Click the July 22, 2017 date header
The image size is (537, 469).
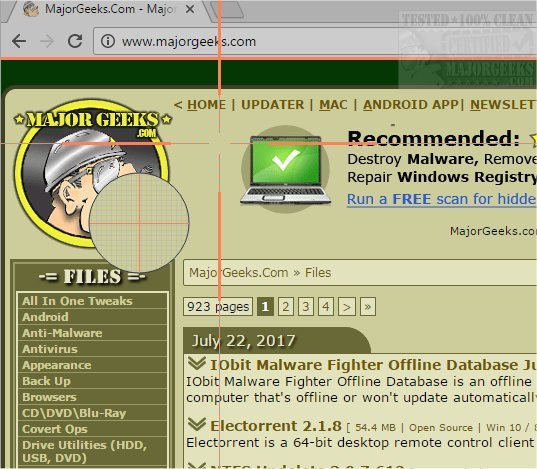[x=243, y=341]
